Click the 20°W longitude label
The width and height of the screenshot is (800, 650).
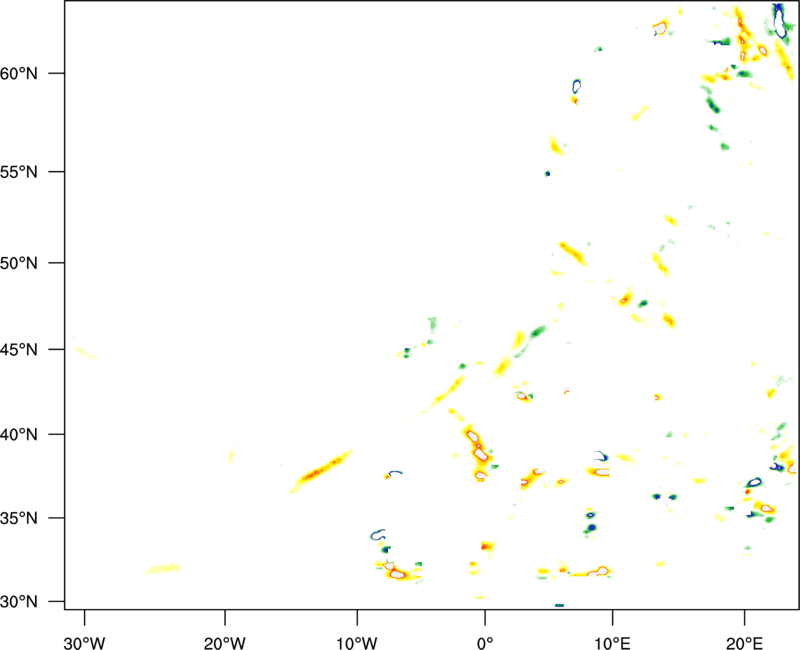(225, 643)
